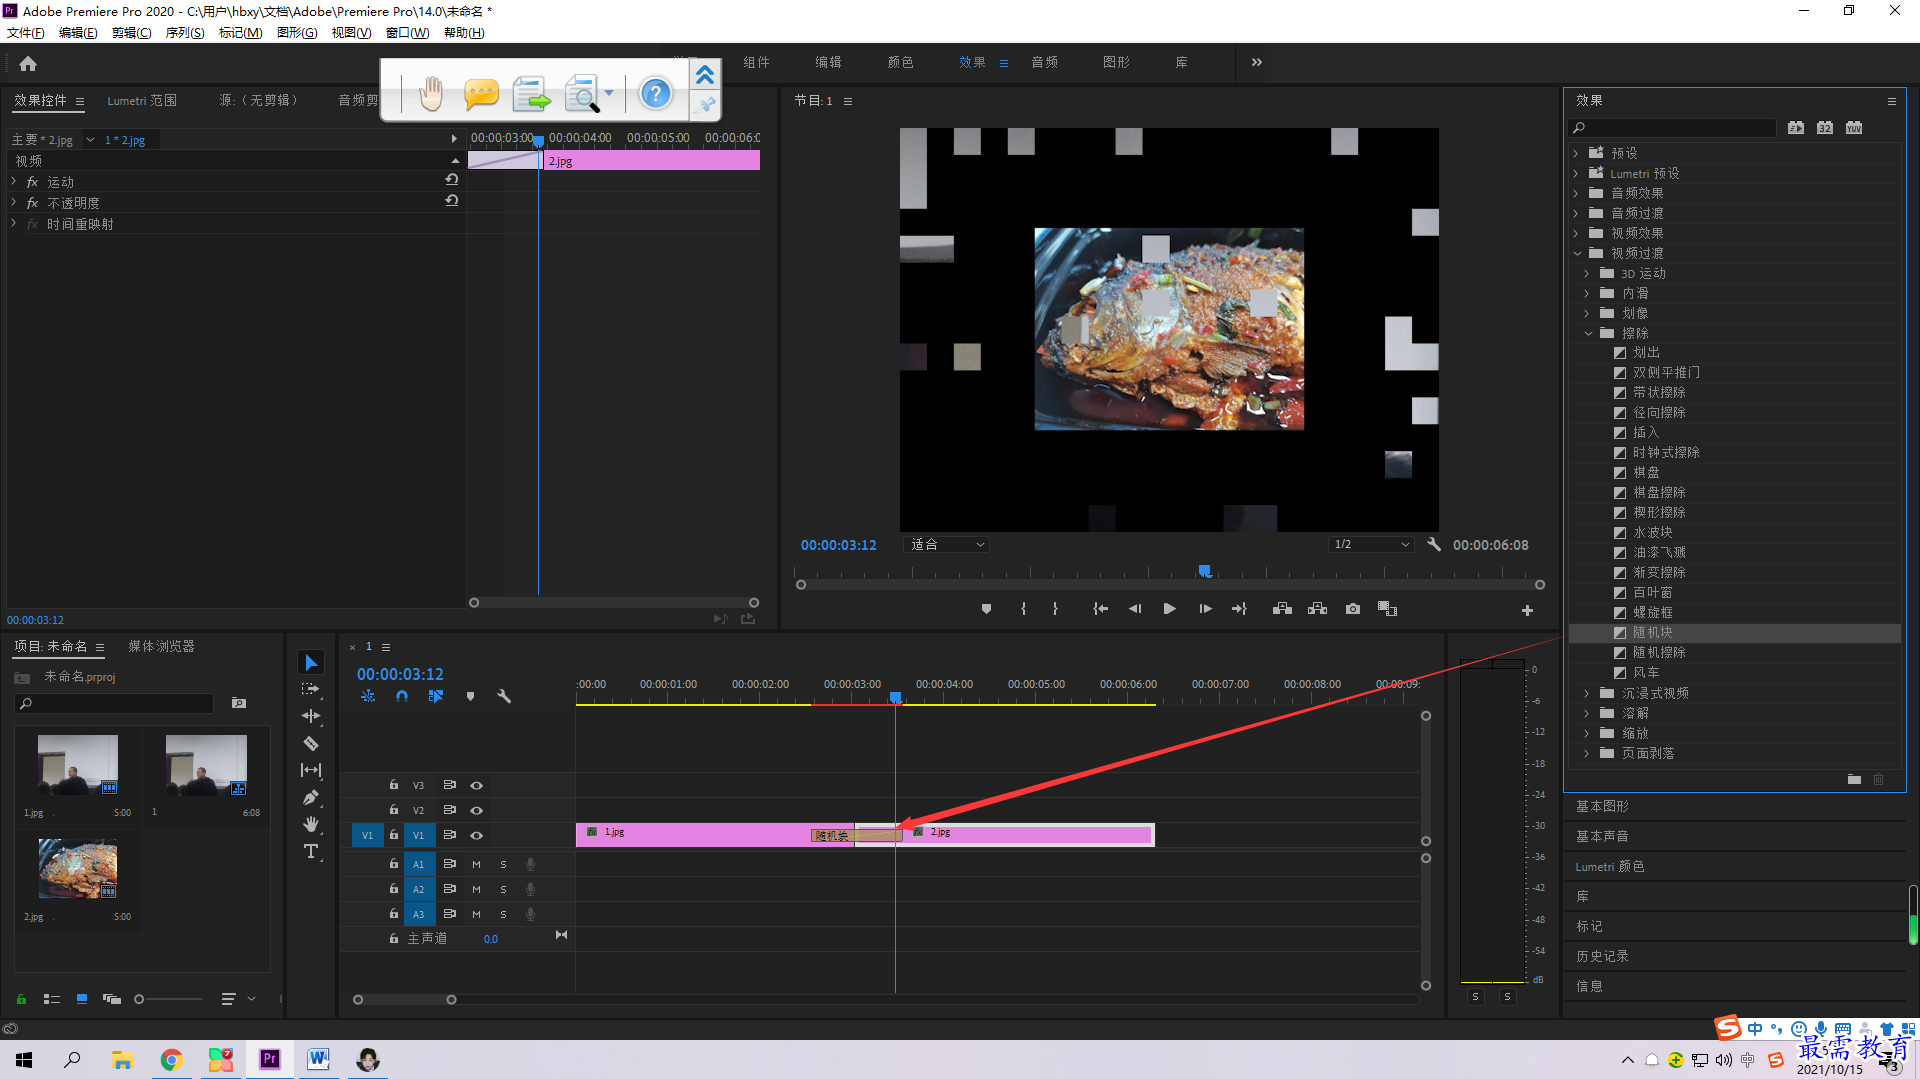The width and height of the screenshot is (1920, 1079).
Task: Switch project panel to list view
Action: 52,999
